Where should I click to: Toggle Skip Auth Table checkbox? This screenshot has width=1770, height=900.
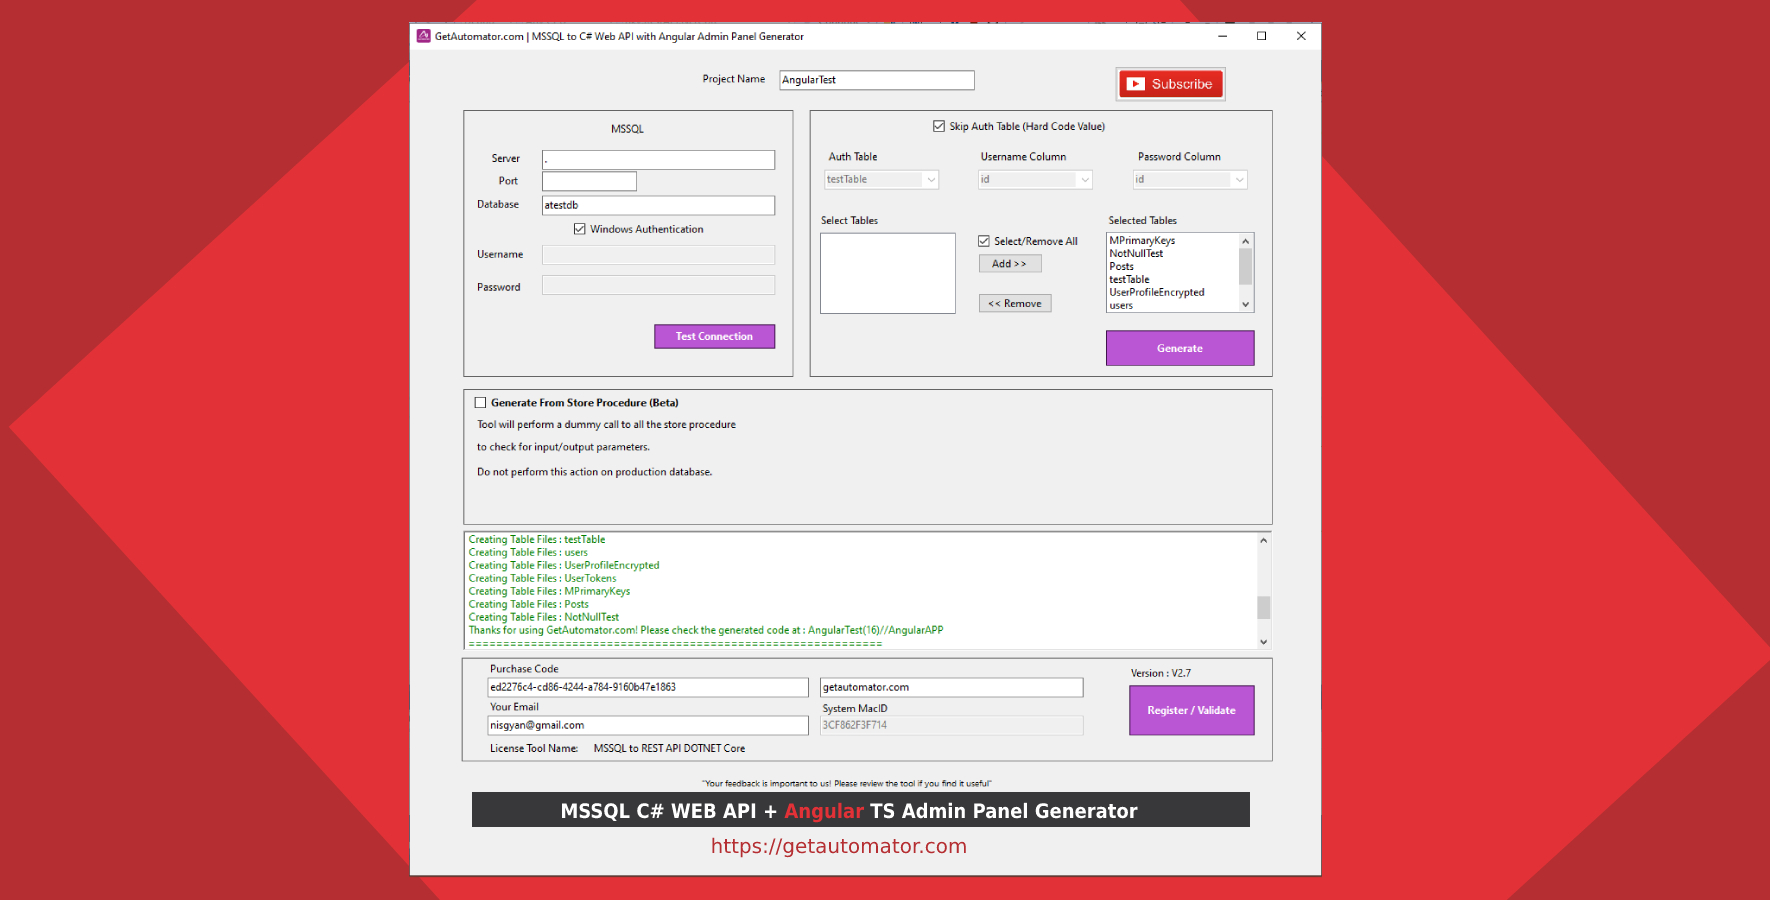coord(939,126)
